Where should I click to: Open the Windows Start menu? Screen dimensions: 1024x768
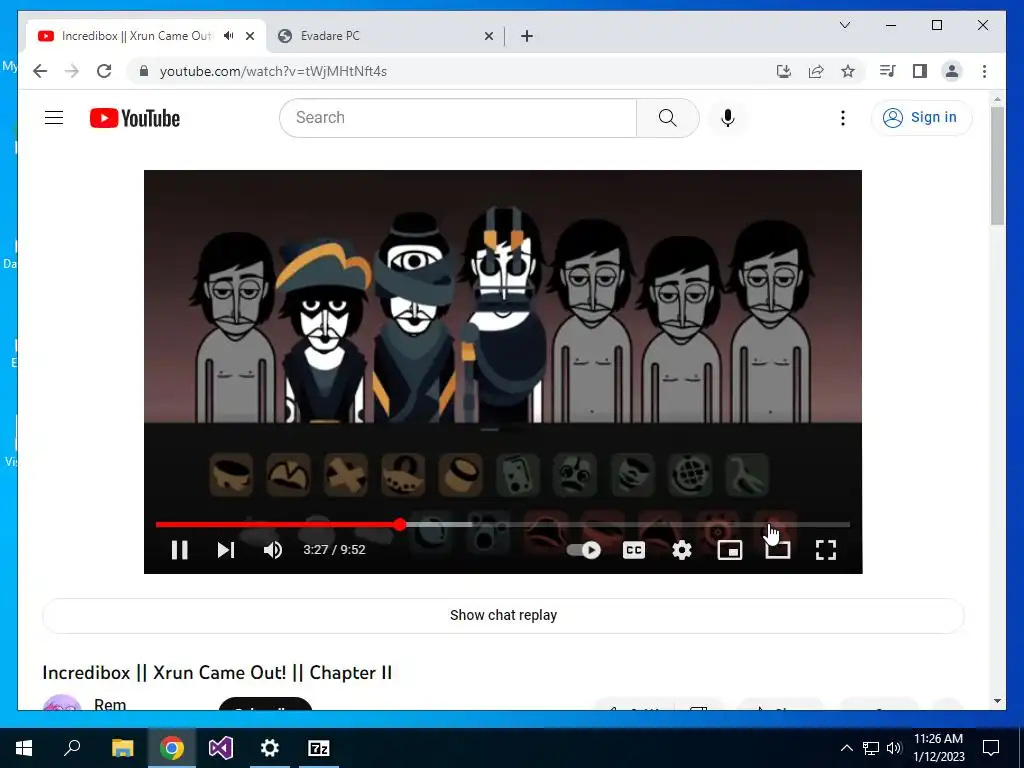click(x=24, y=748)
